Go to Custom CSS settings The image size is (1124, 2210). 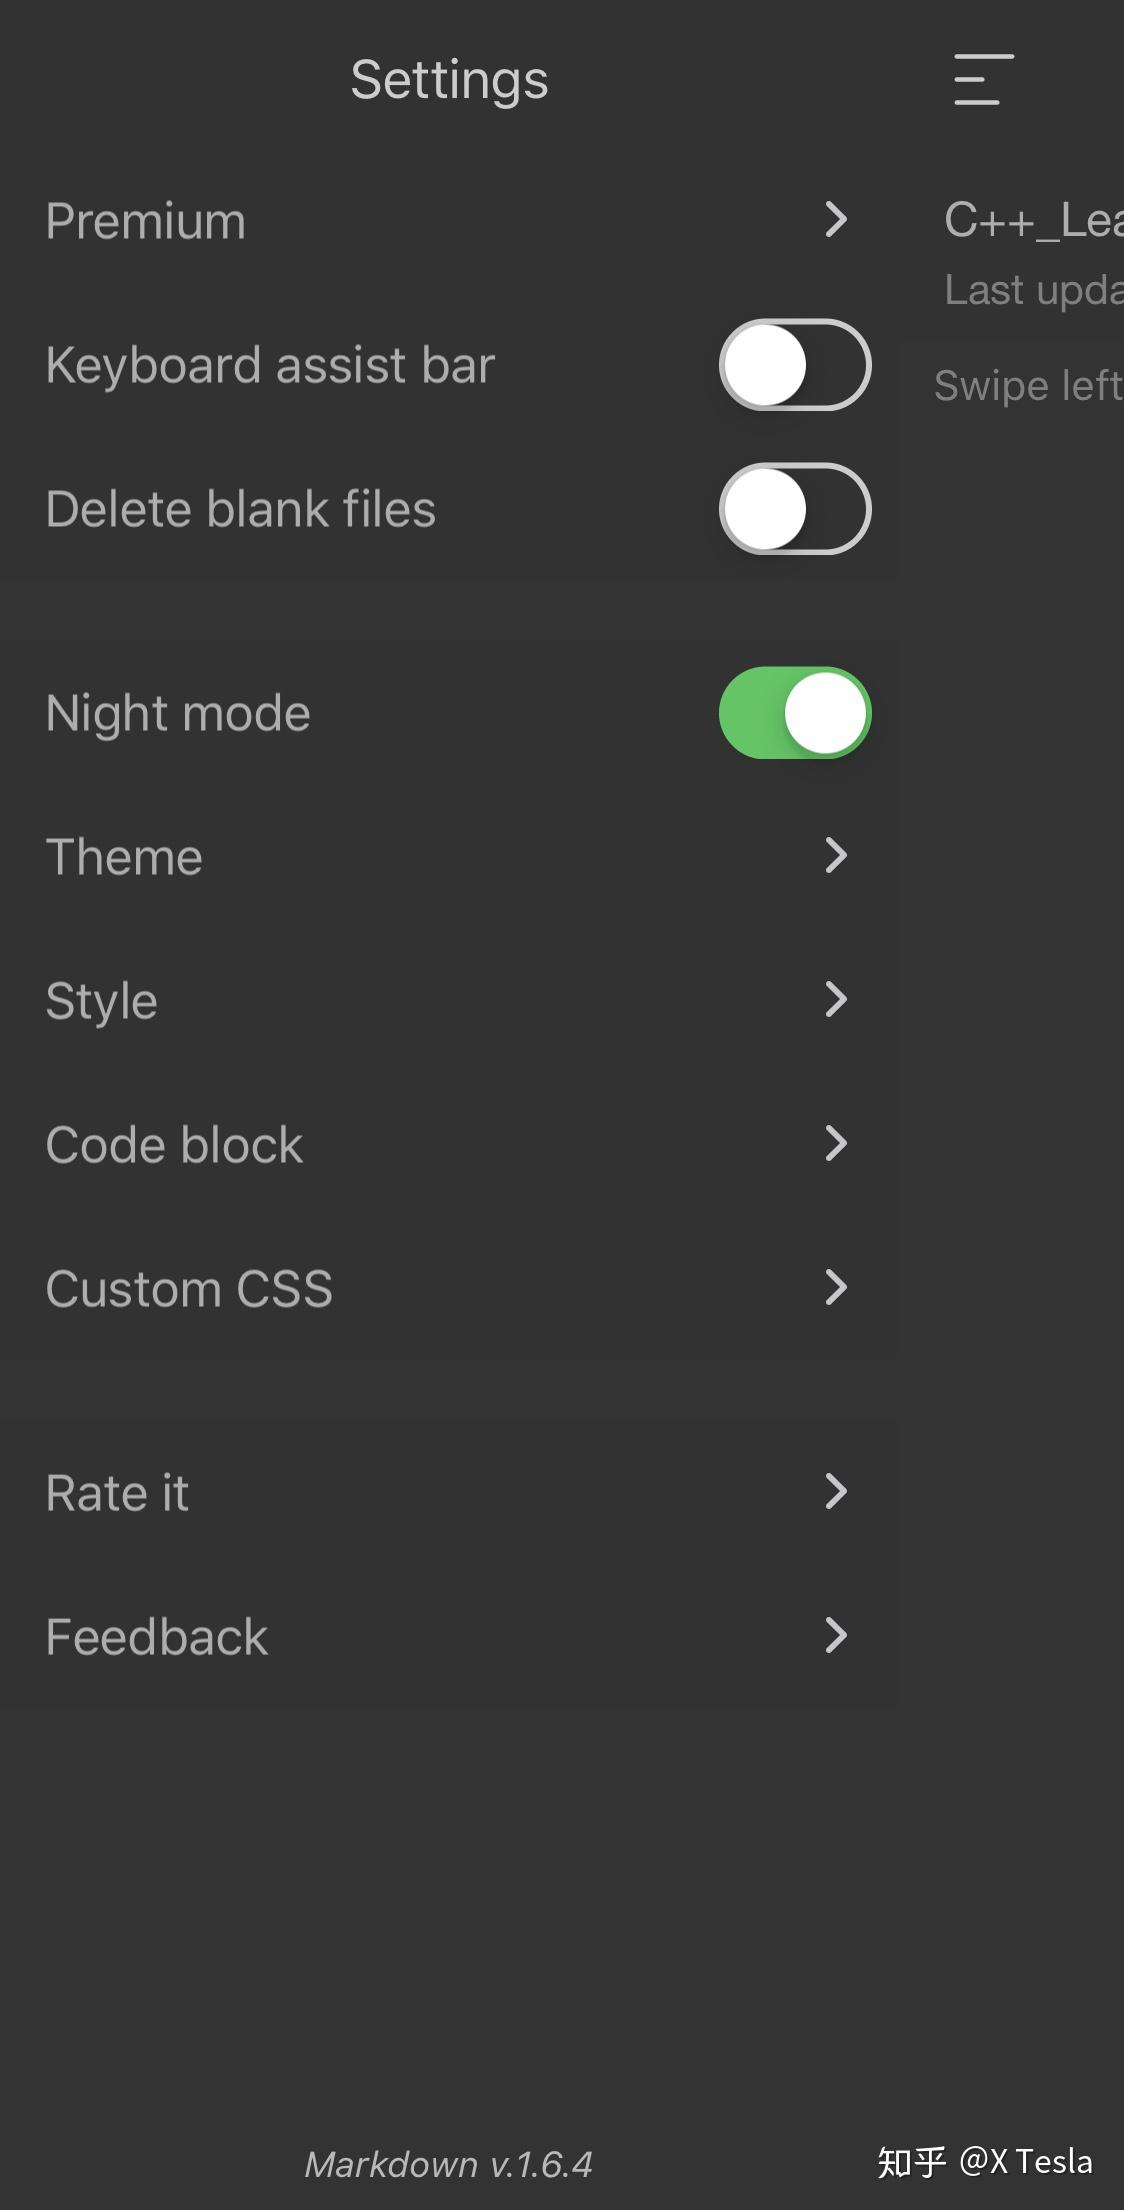click(x=190, y=1289)
